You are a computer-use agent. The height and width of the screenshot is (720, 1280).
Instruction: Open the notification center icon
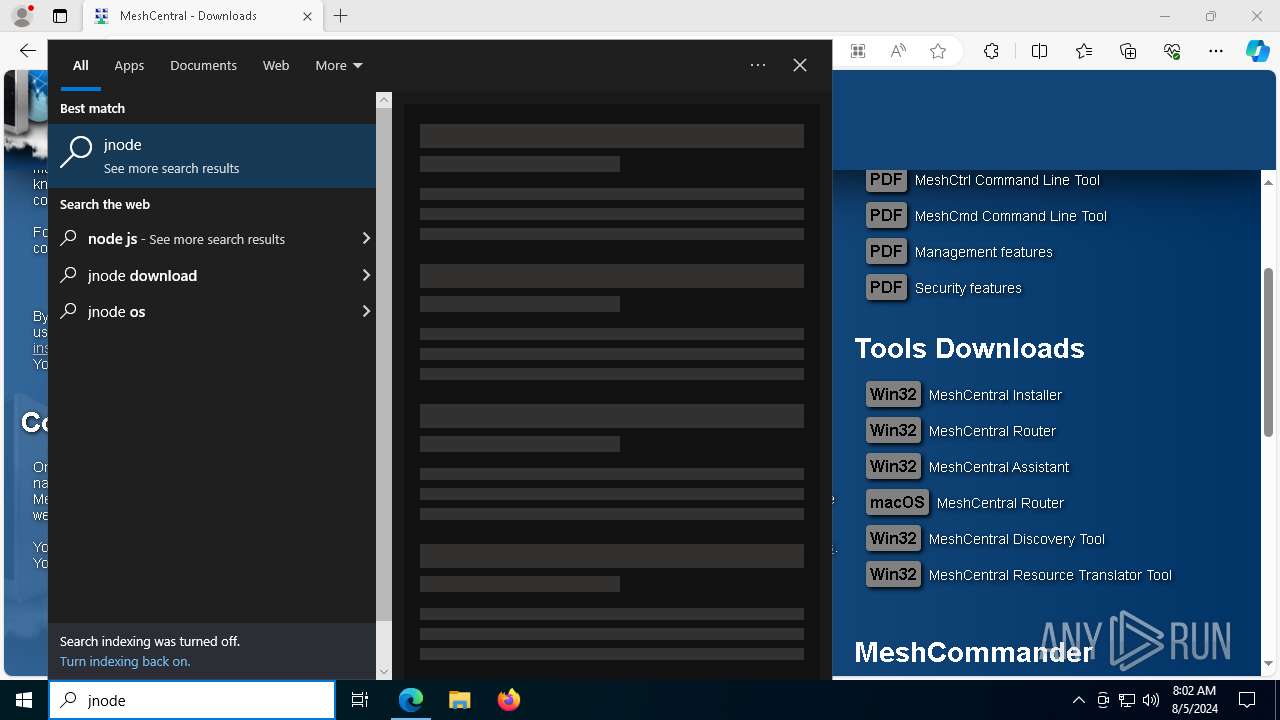pyautogui.click(x=1247, y=700)
